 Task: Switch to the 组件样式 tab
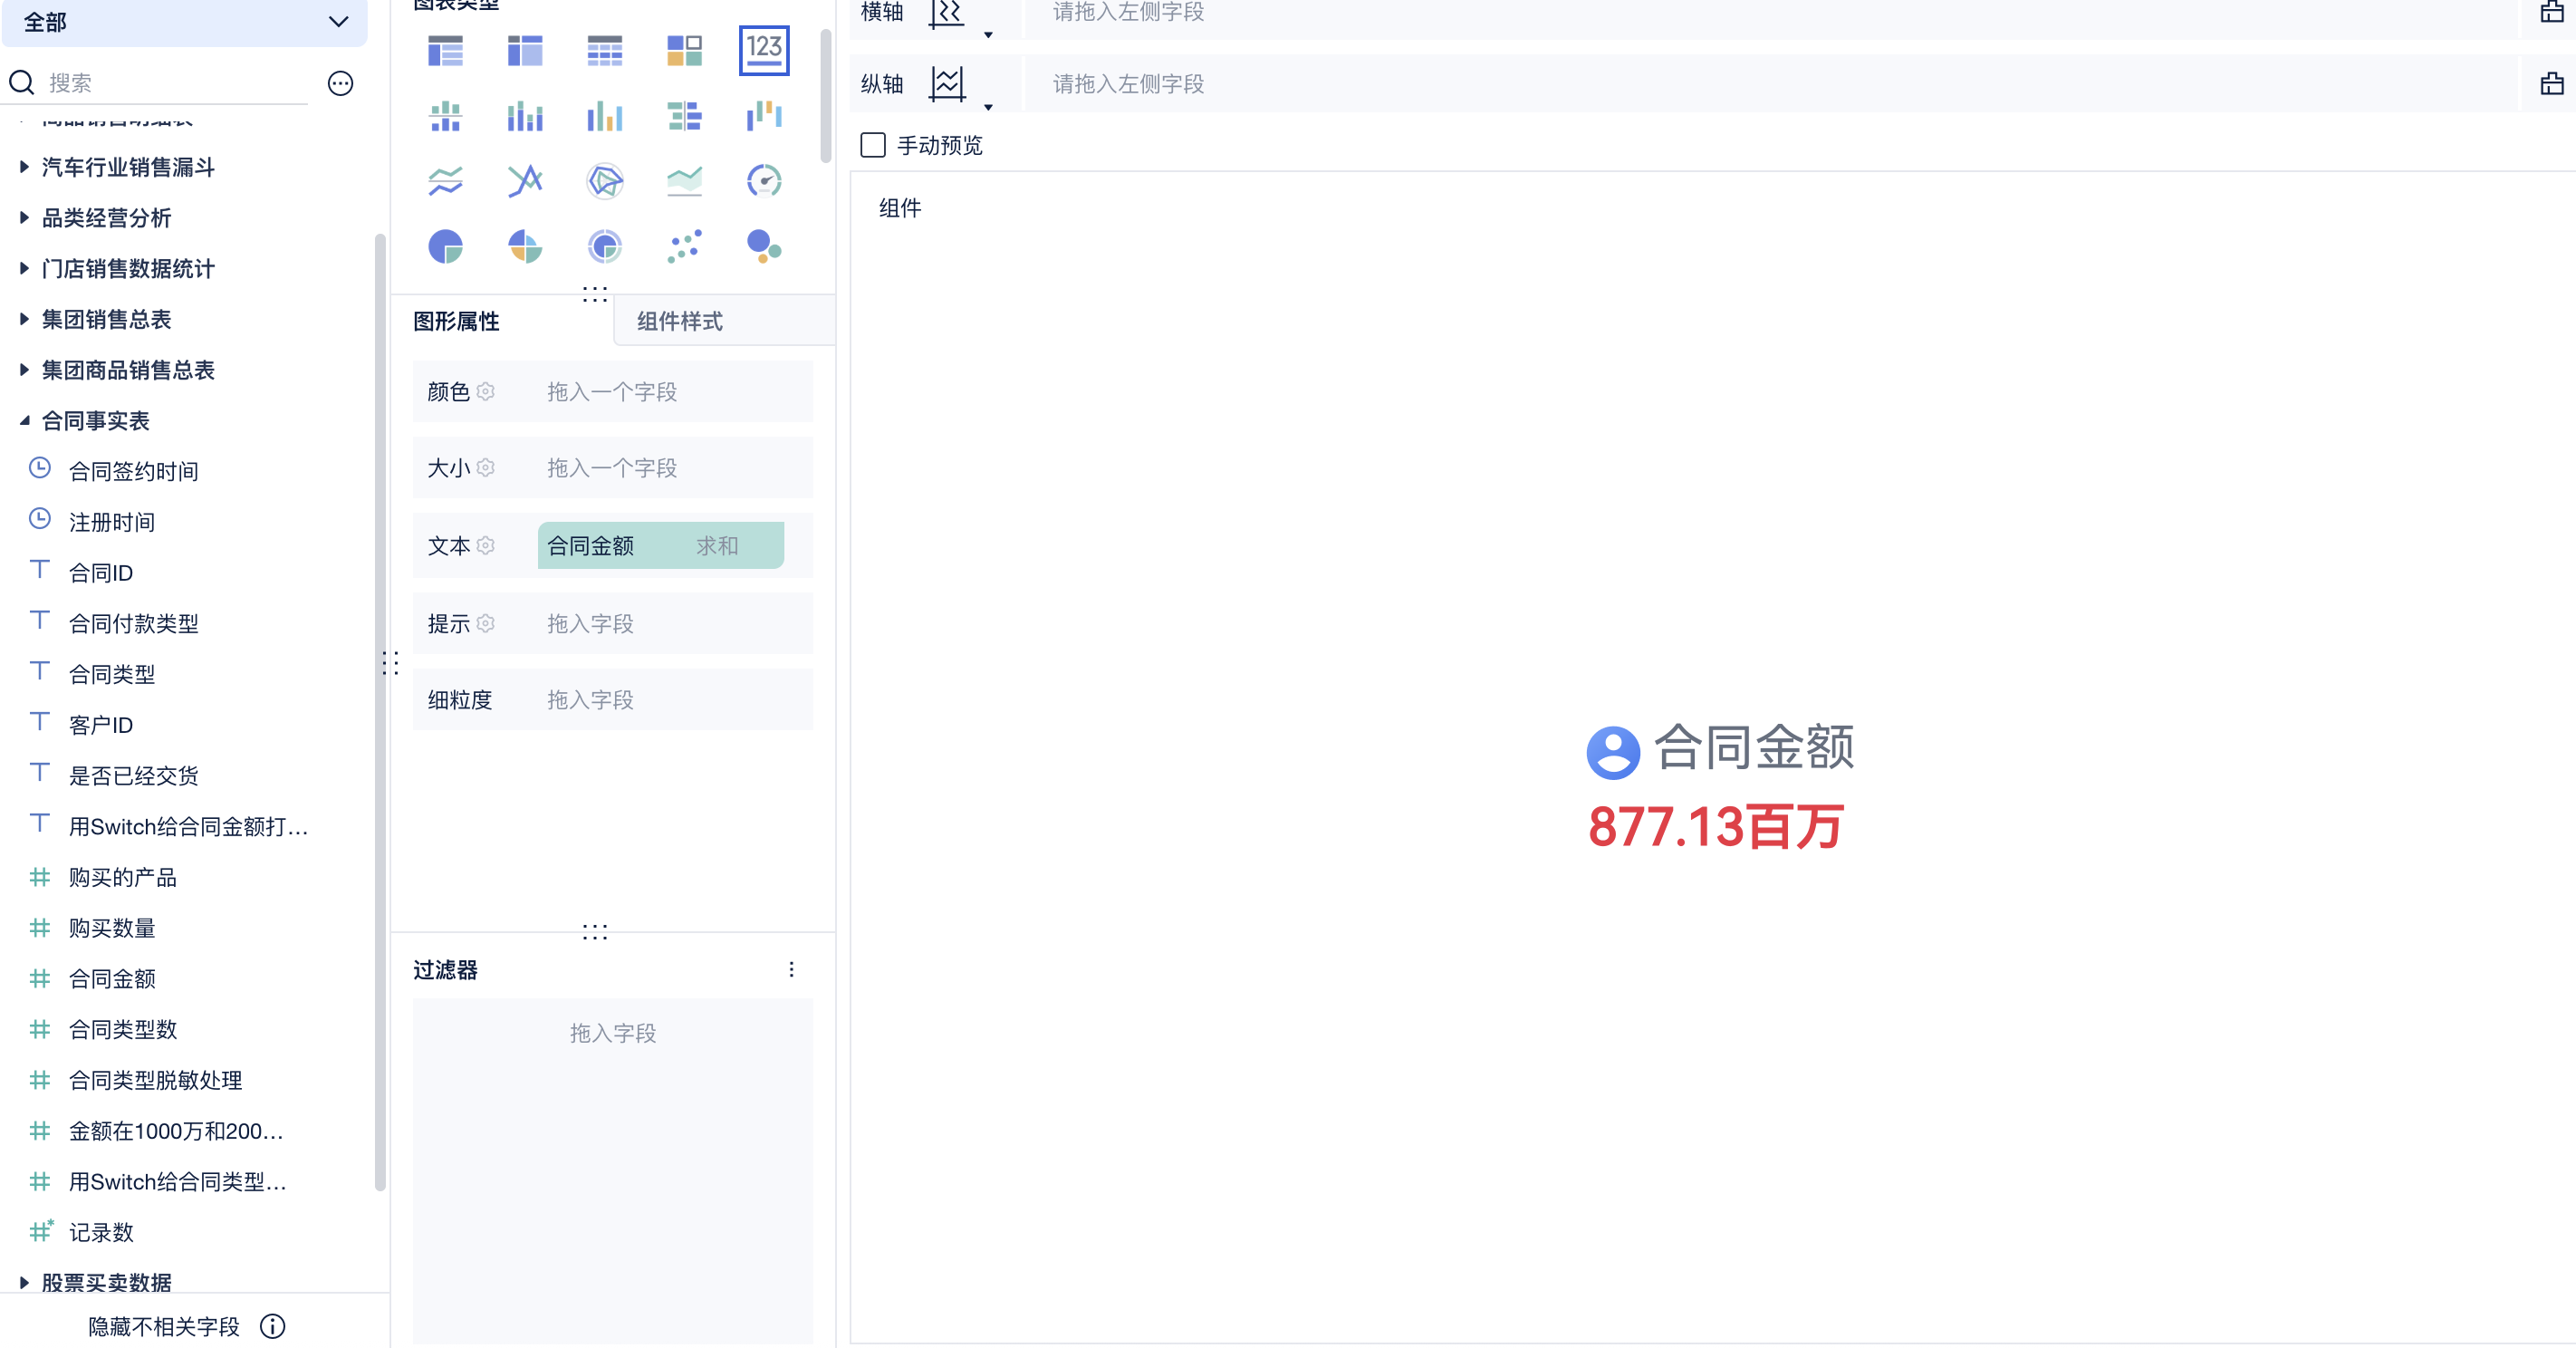point(680,321)
